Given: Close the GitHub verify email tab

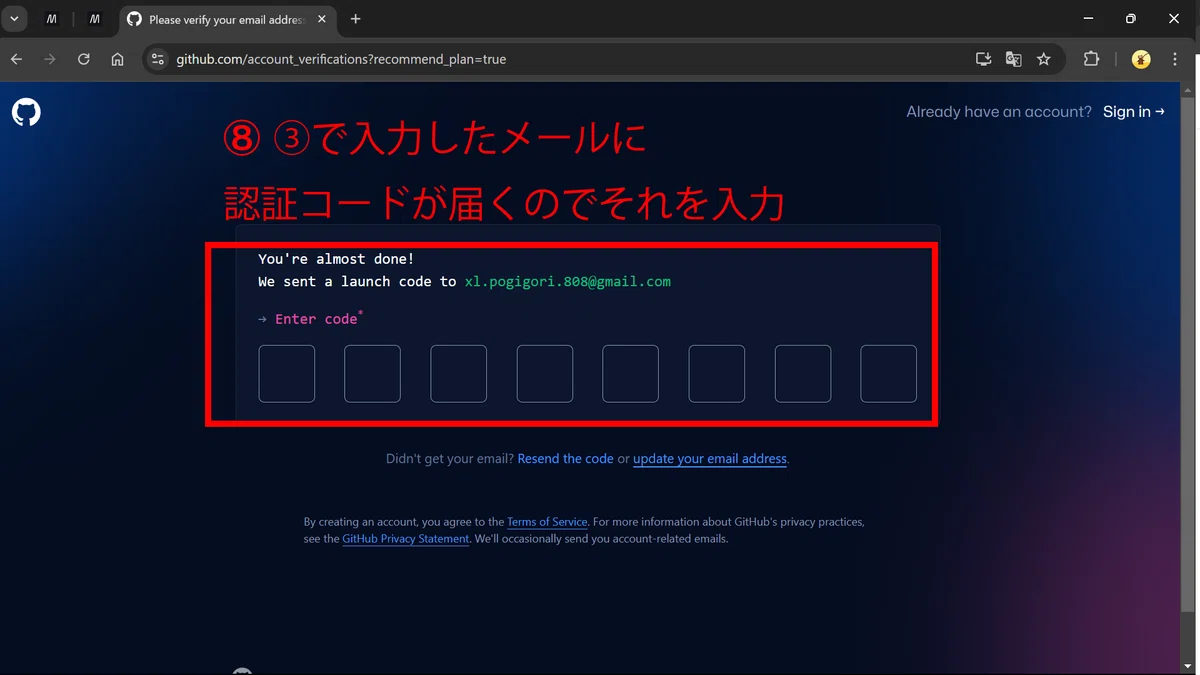Looking at the screenshot, I should (x=321, y=19).
